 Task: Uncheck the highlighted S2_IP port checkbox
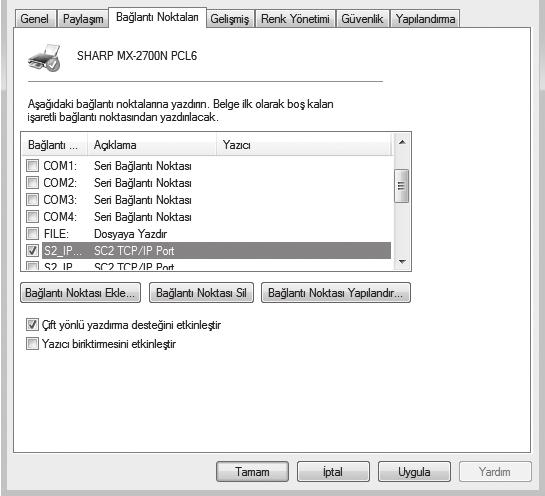32,250
